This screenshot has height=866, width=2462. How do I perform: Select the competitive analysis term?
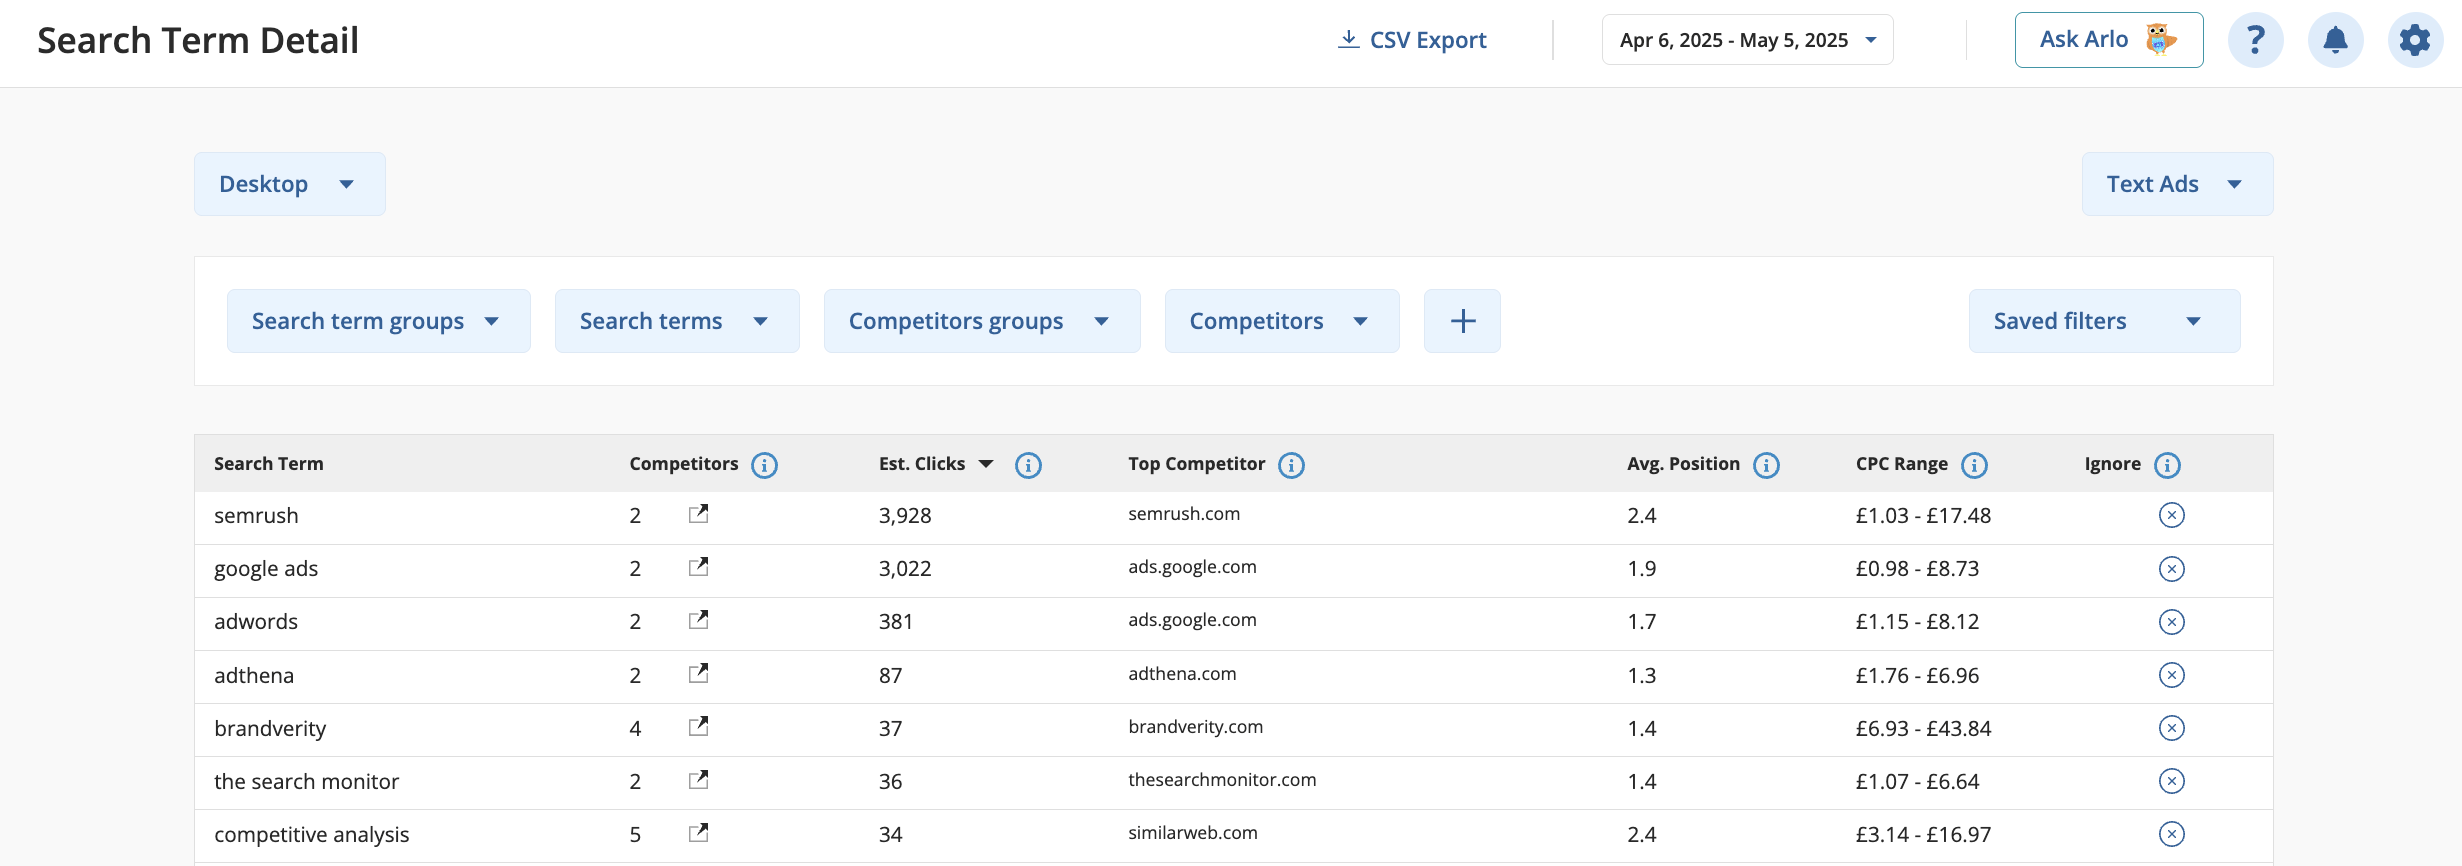click(312, 835)
